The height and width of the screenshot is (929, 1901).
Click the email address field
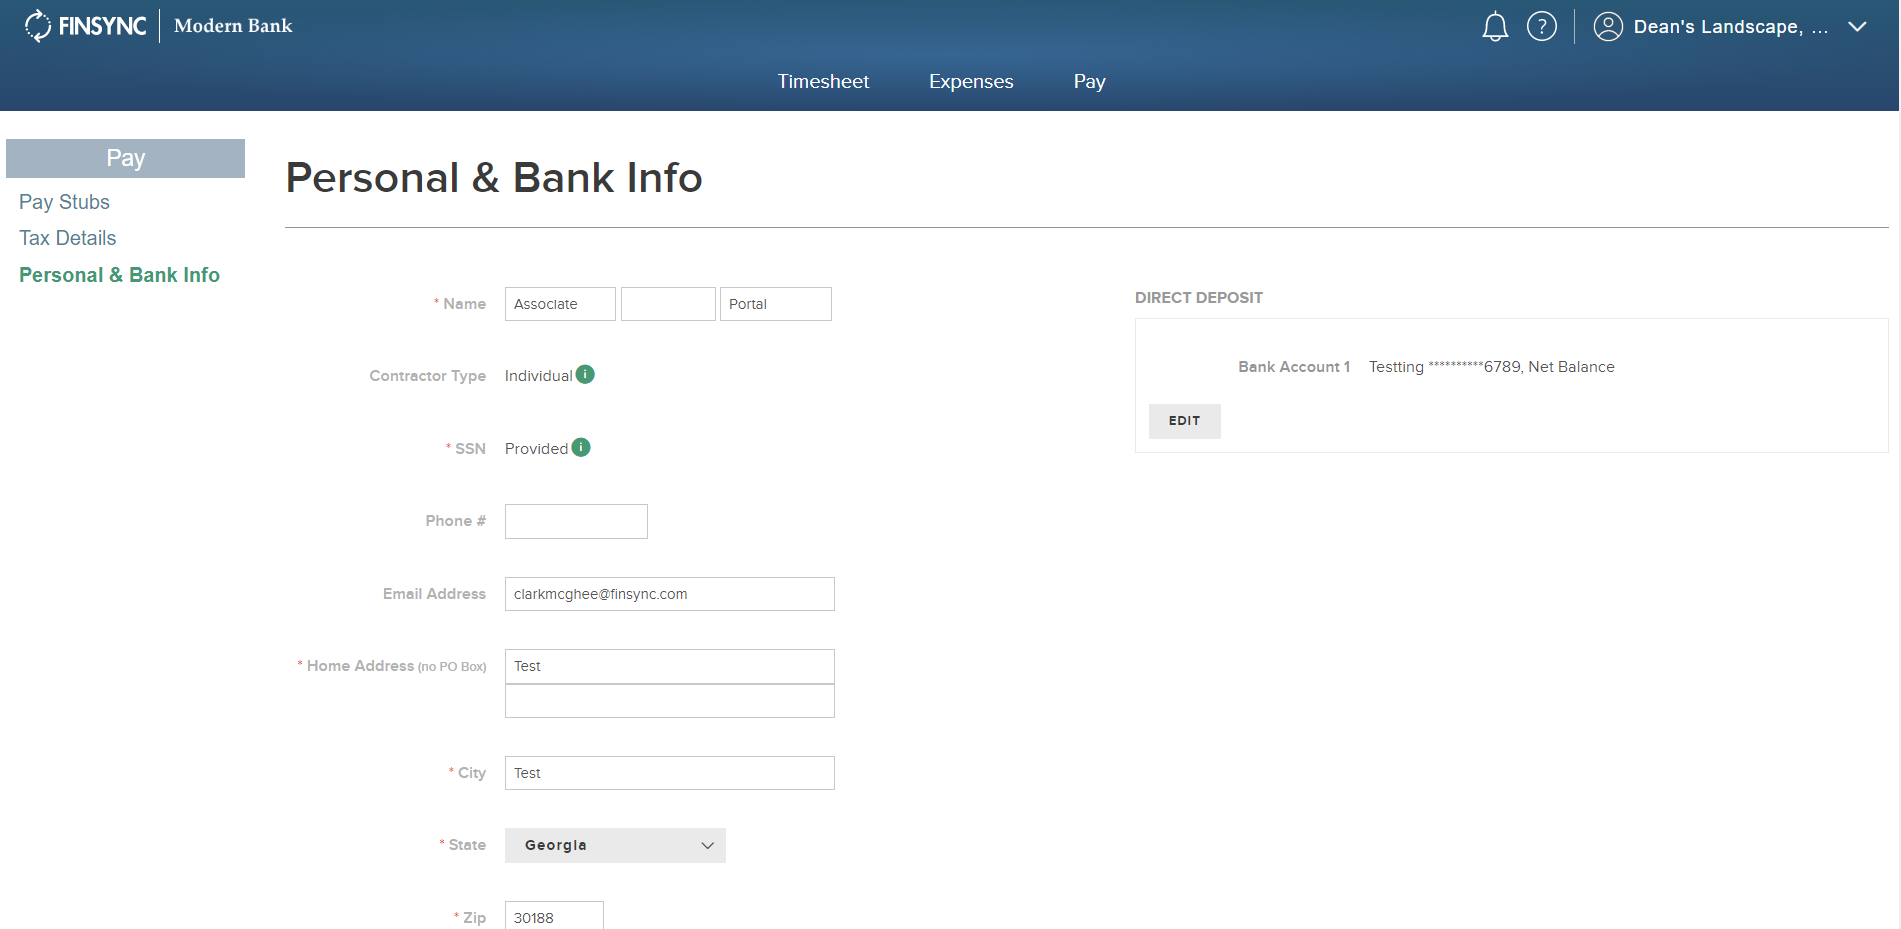click(669, 593)
